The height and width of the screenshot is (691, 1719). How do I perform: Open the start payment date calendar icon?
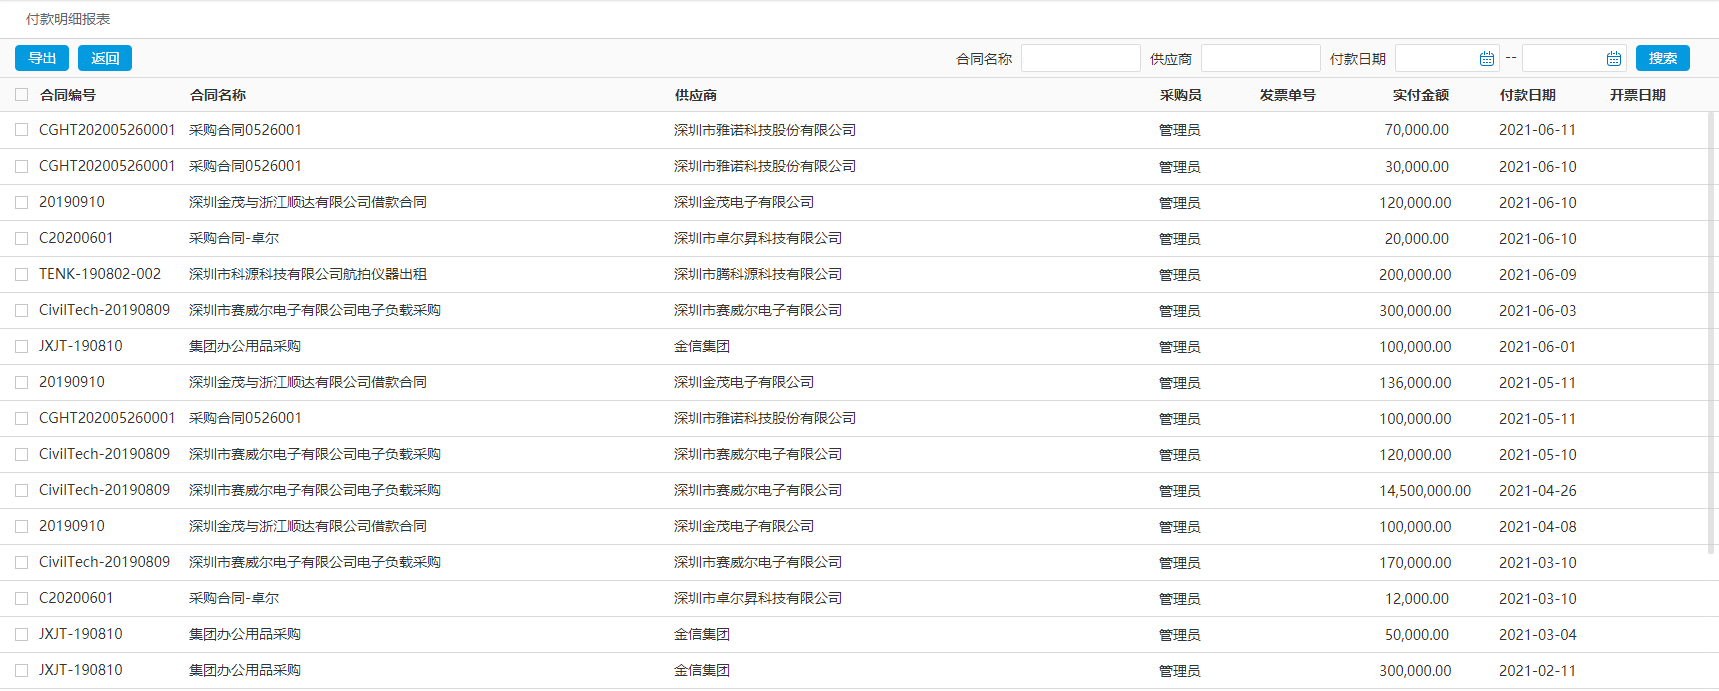[x=1486, y=59]
